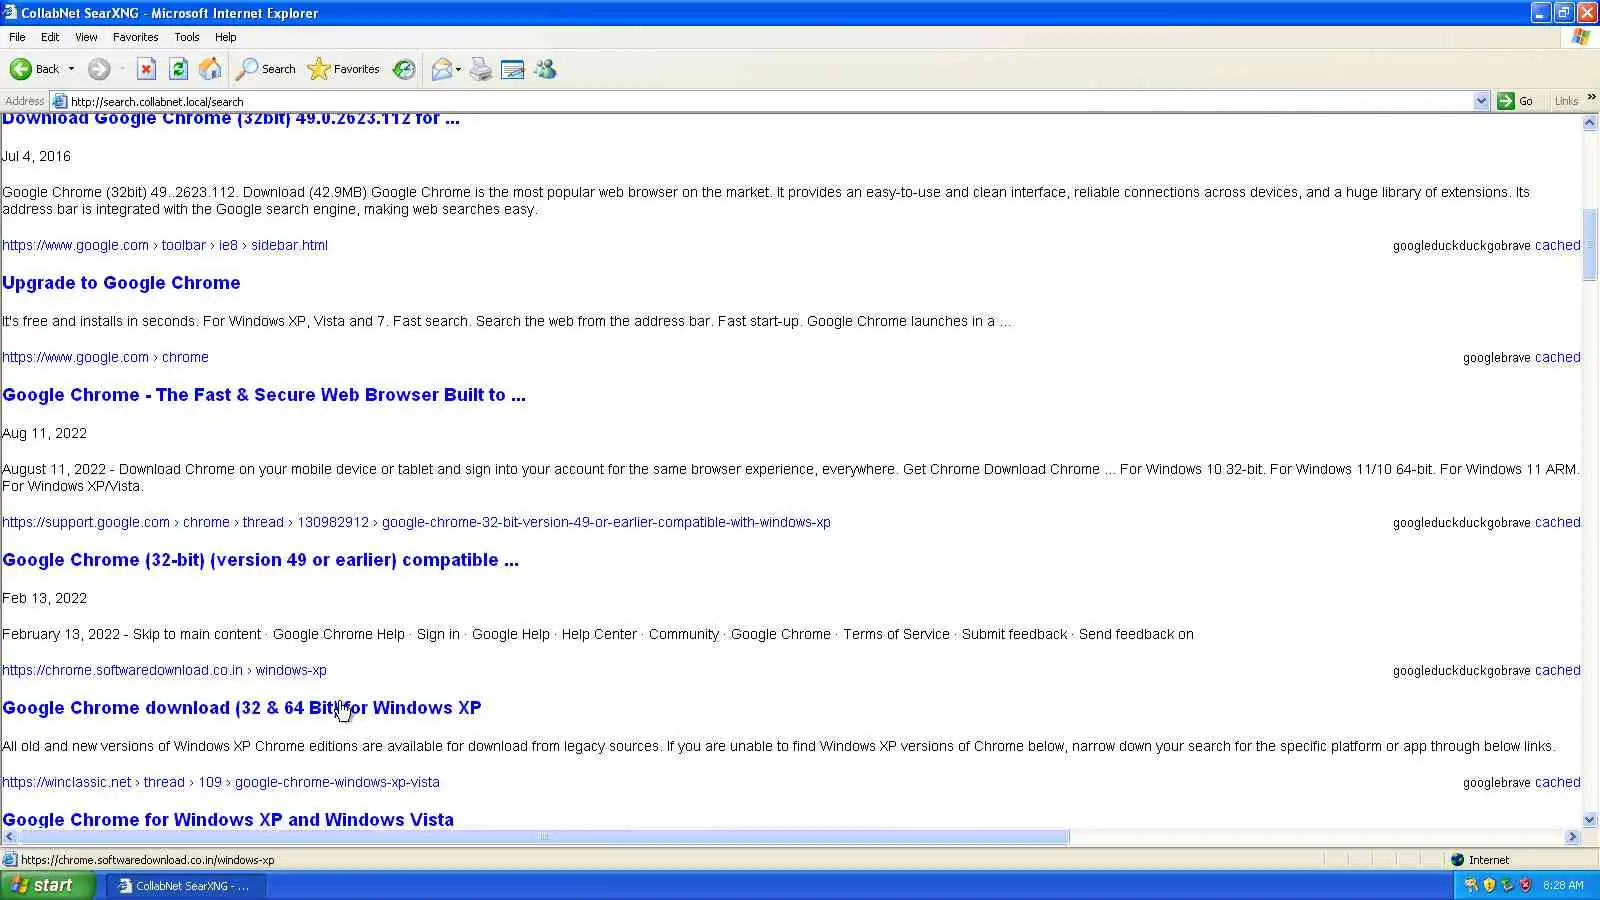Open 'Google Chrome for Windows XP and Windows Vista' result
This screenshot has height=900, width=1600.
[228, 820]
